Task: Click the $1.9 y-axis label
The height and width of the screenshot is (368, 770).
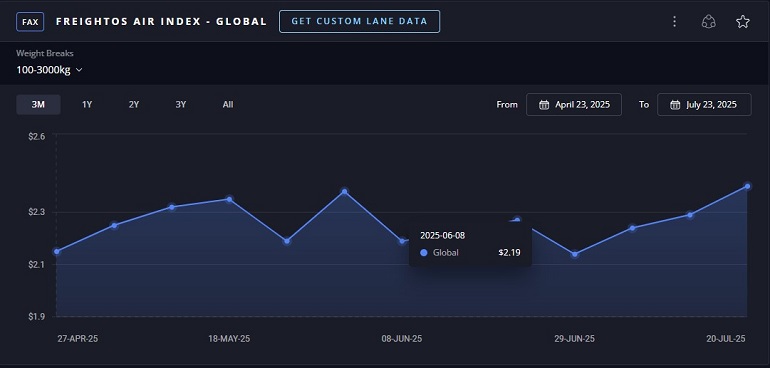Action: click(37, 317)
